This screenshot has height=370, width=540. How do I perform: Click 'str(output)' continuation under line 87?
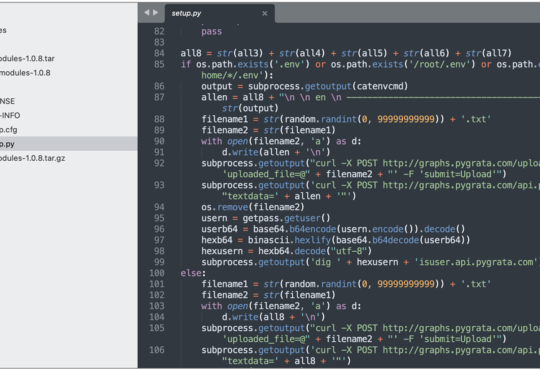point(250,108)
